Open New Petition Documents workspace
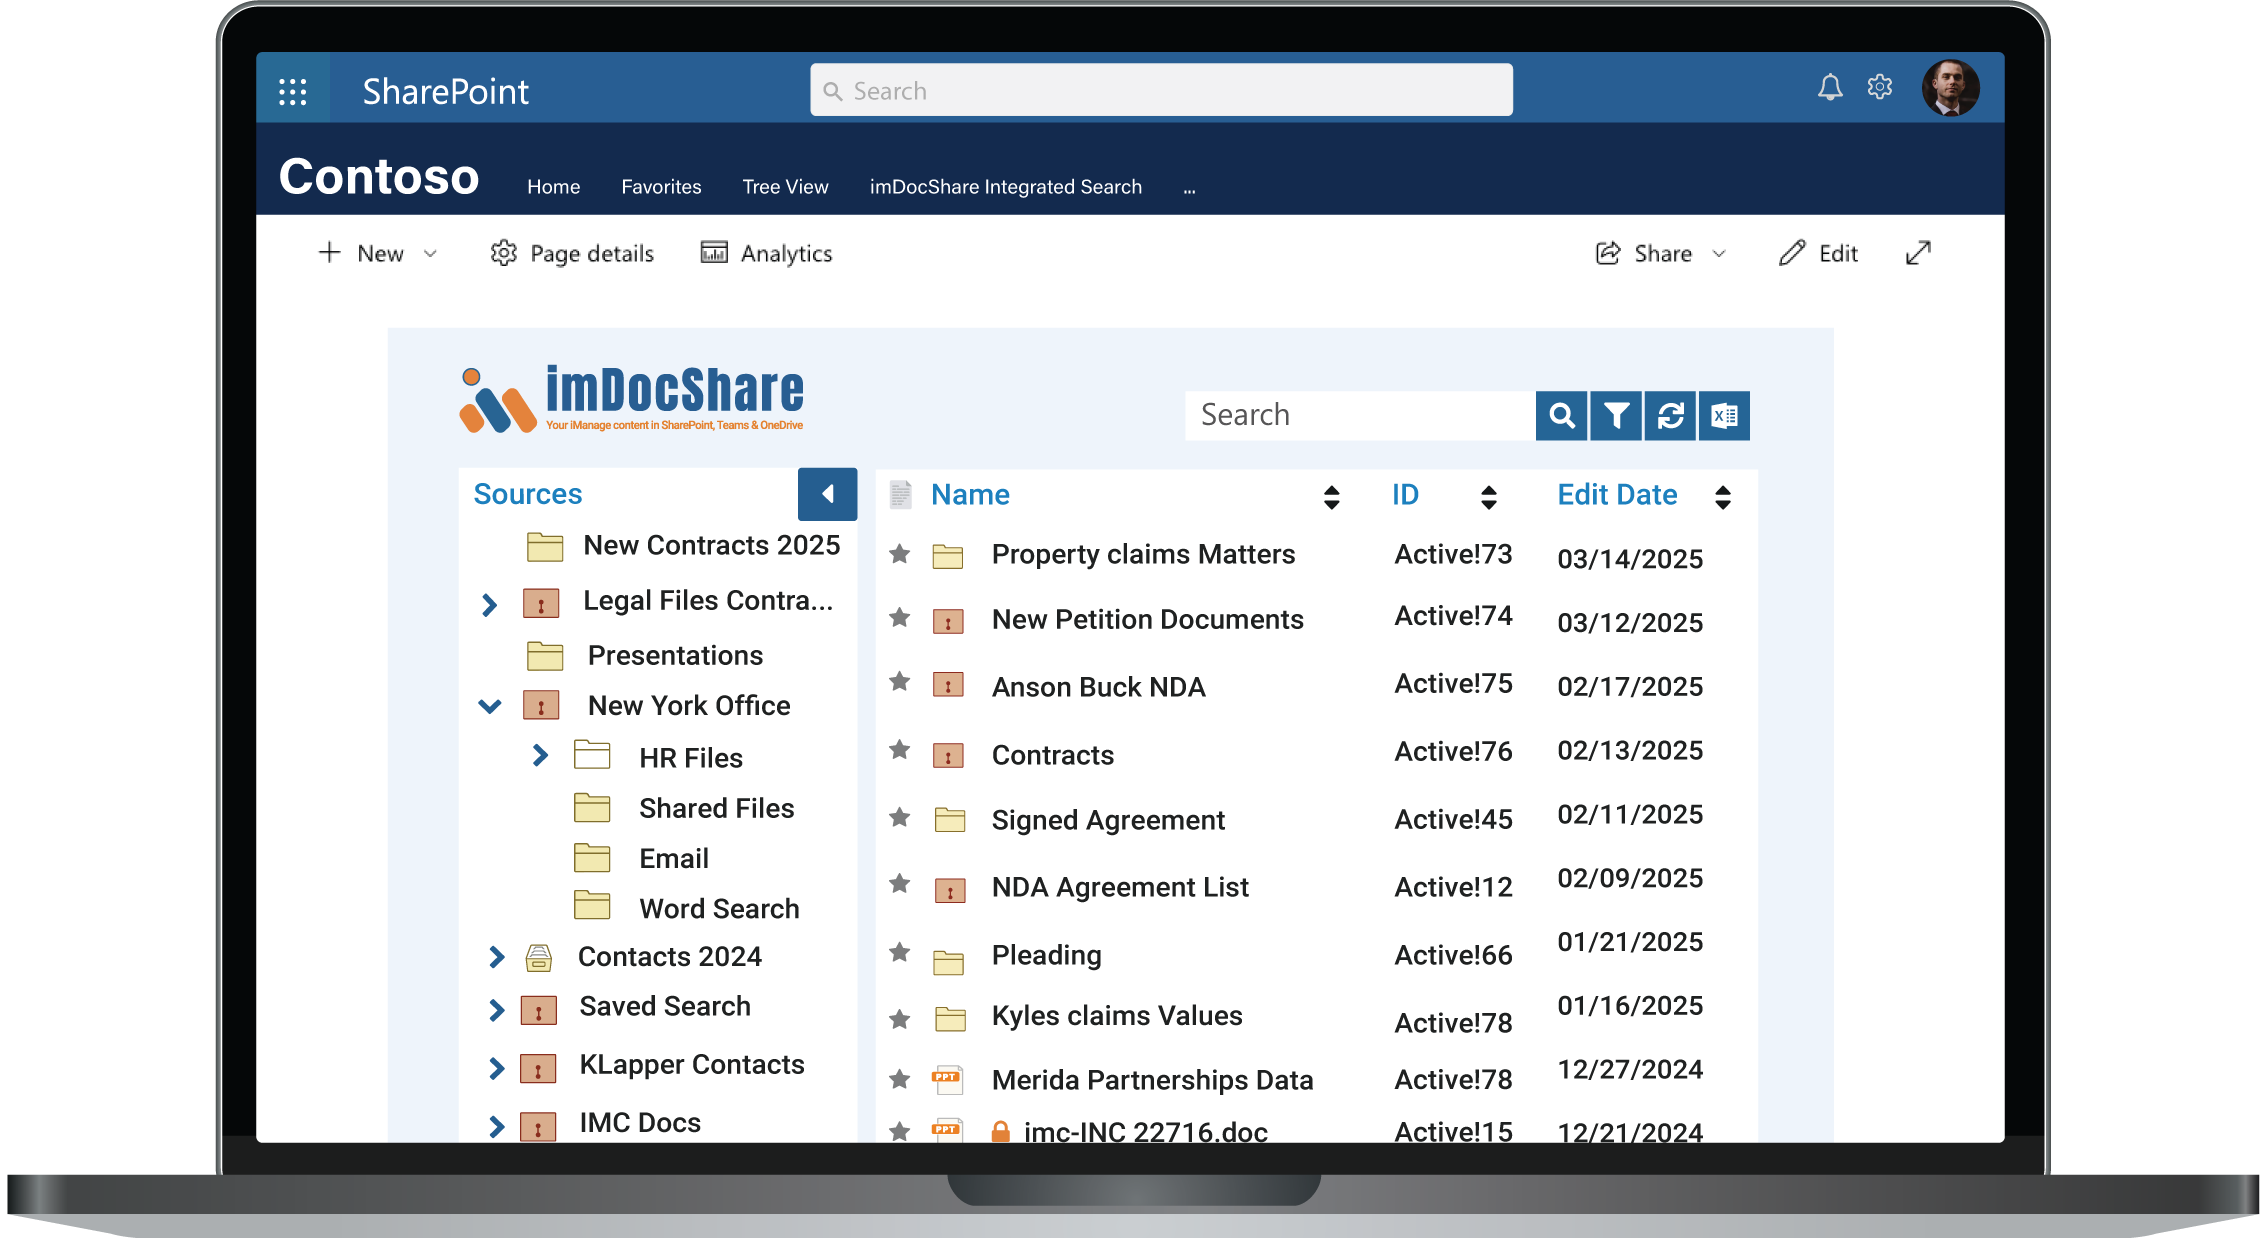2266x1238 pixels. 1147,620
